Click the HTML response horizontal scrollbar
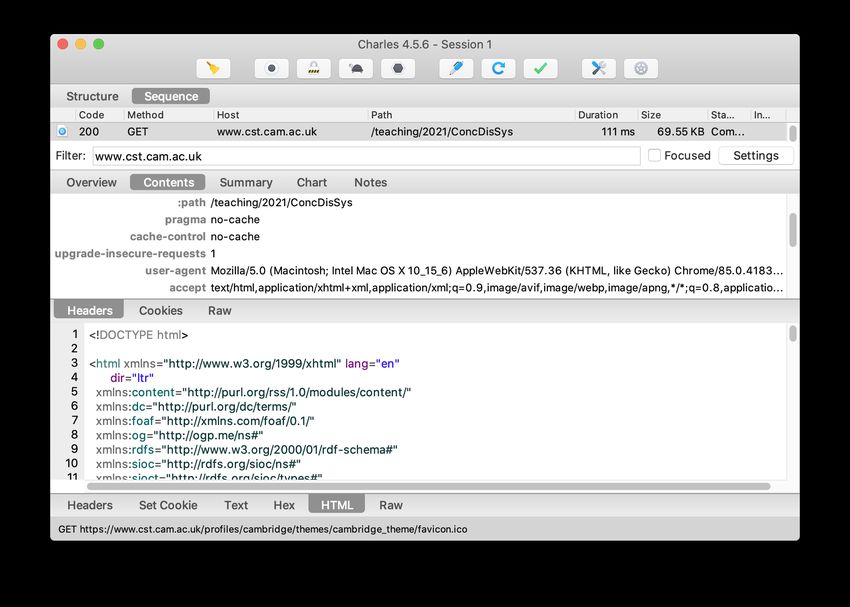This screenshot has width=850, height=607. click(428, 486)
